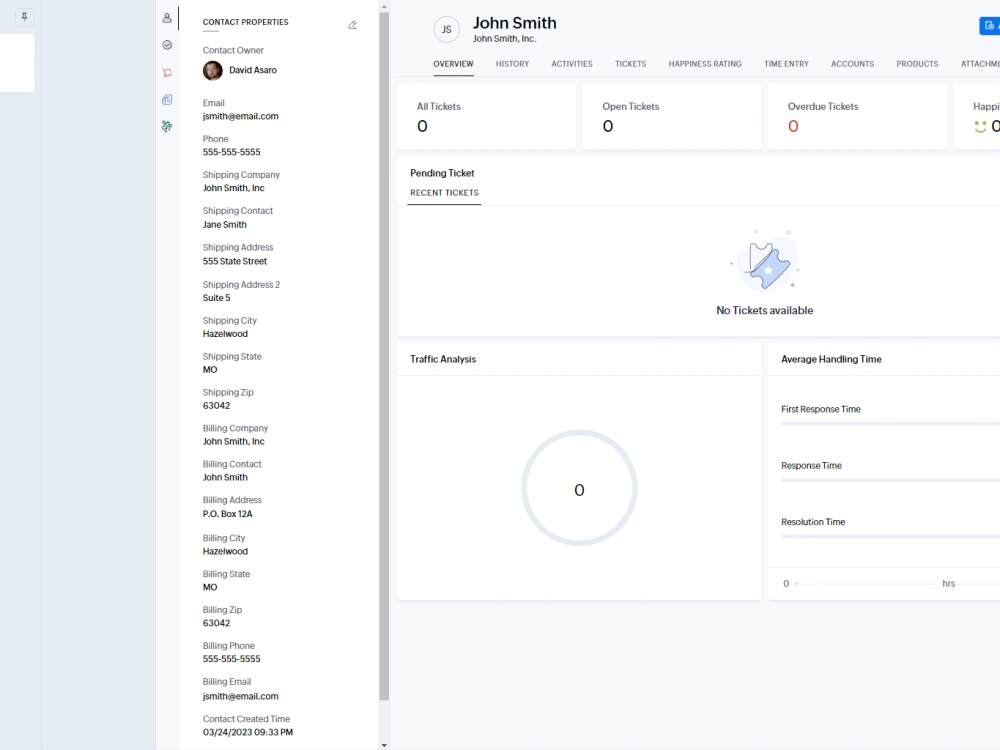Screen dimensions: 1000x750
Task: Click the blue button at top right
Action: (x=990, y=26)
